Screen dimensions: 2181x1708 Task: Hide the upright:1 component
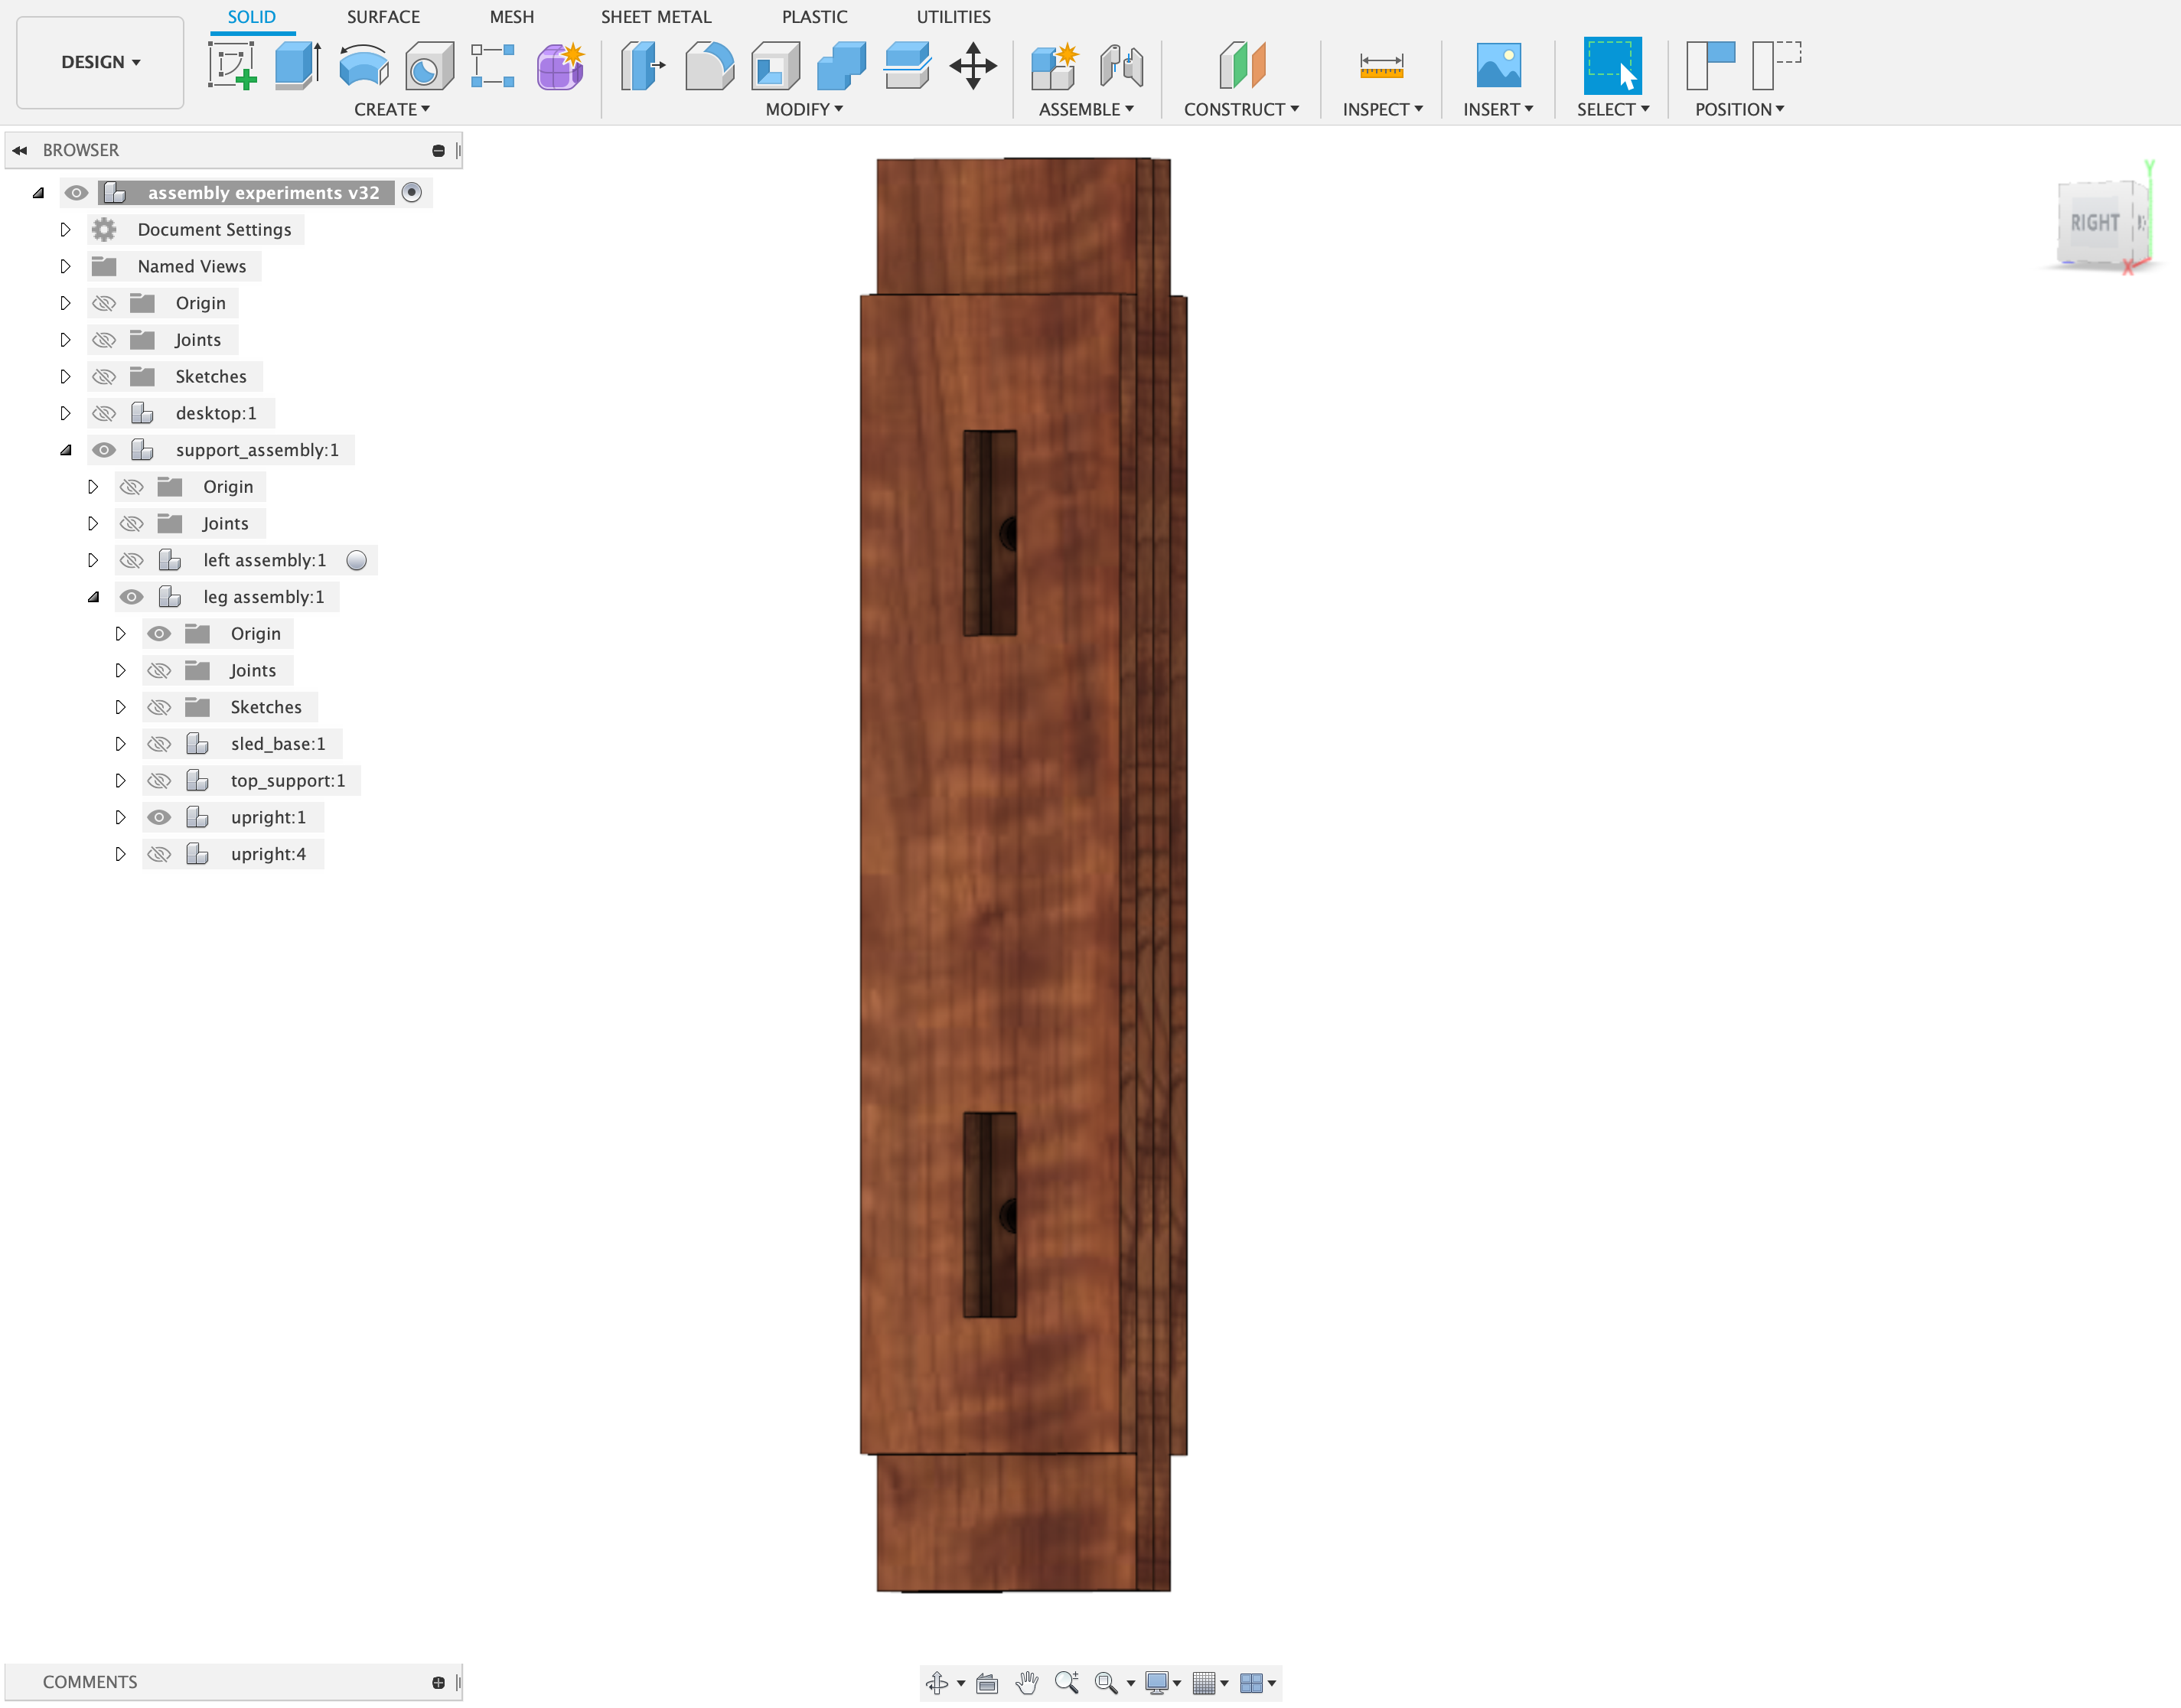(159, 817)
